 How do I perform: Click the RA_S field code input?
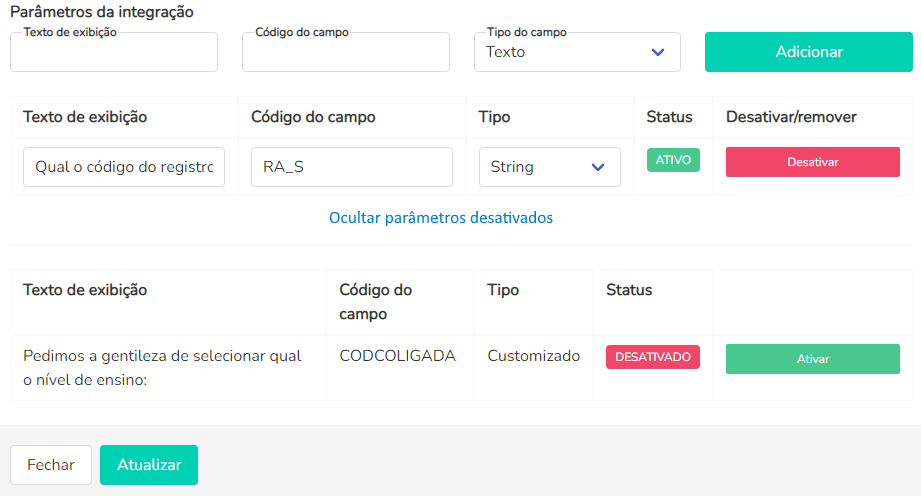tap(352, 167)
